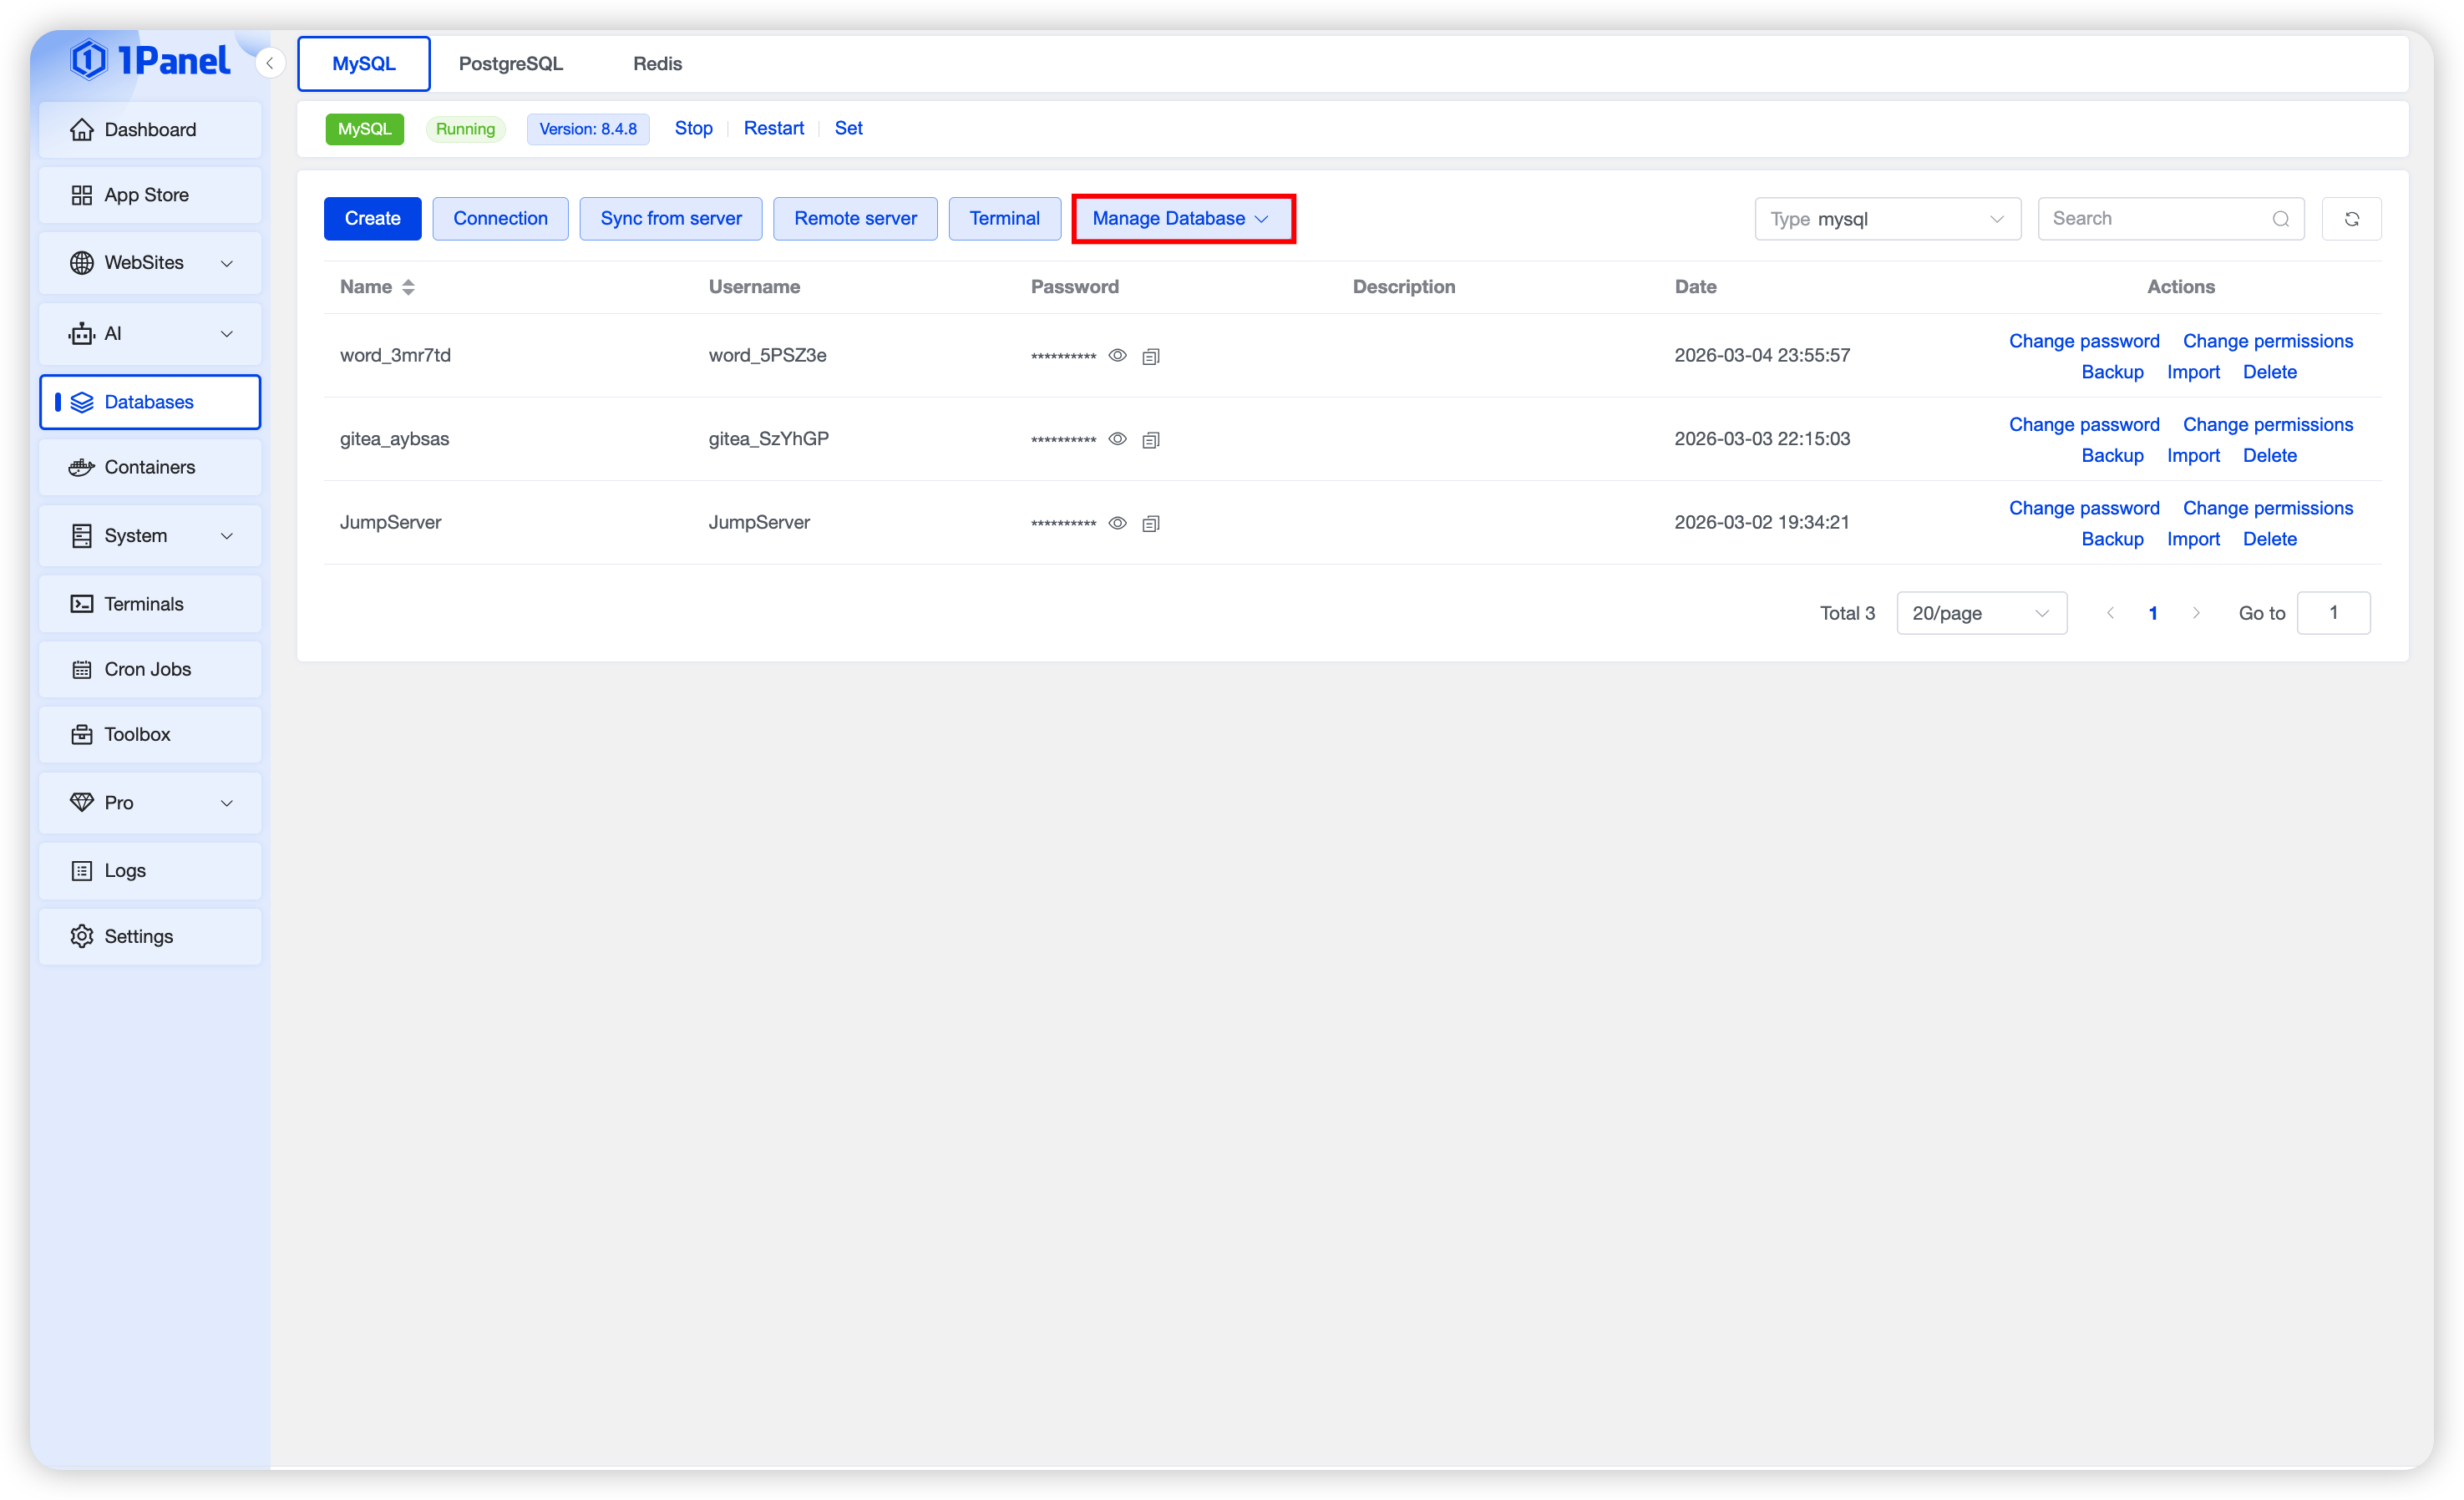Click the search magnifier icon
This screenshot has width=2464, height=1500.
(2280, 219)
